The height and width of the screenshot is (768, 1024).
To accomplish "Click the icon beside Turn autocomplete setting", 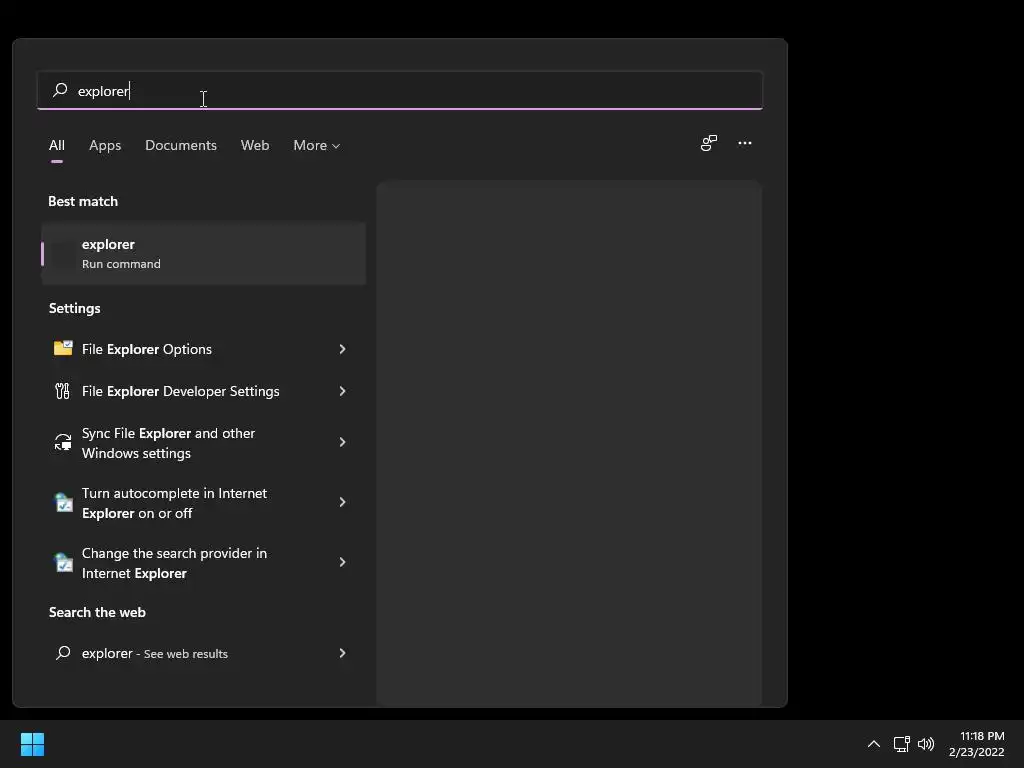I will point(63,502).
